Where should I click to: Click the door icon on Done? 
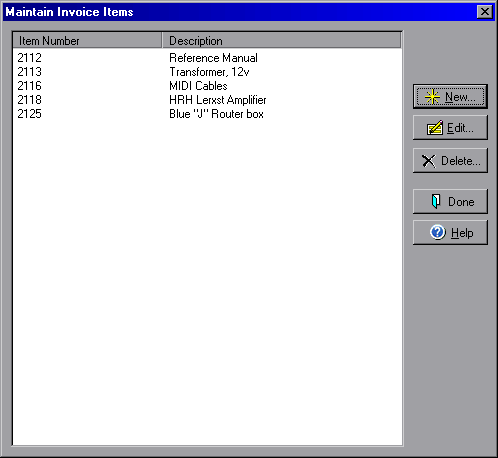pyautogui.click(x=436, y=201)
